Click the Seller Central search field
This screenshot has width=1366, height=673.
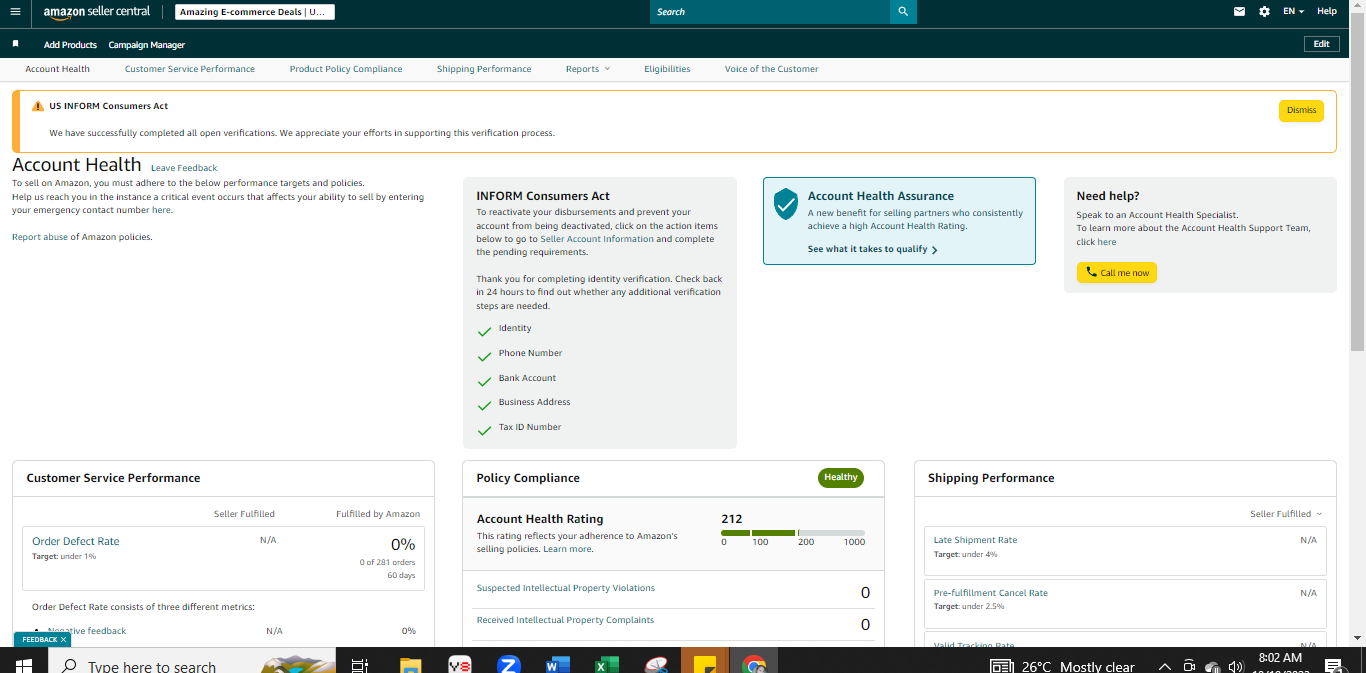pyautogui.click(x=770, y=12)
